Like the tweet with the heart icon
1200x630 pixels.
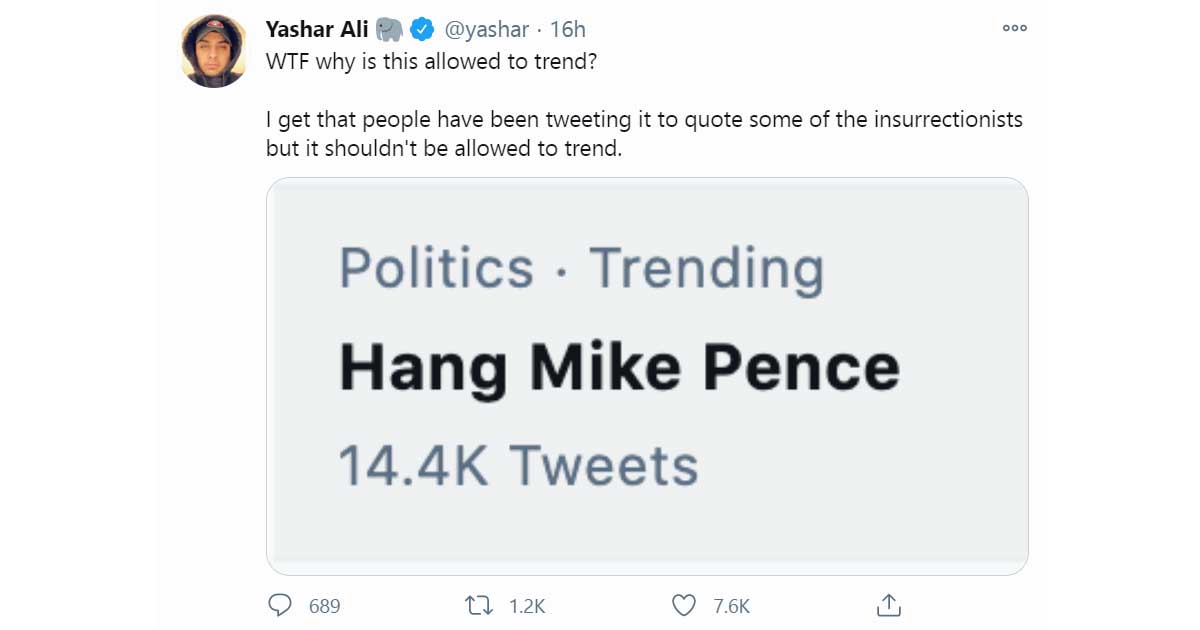tap(684, 605)
